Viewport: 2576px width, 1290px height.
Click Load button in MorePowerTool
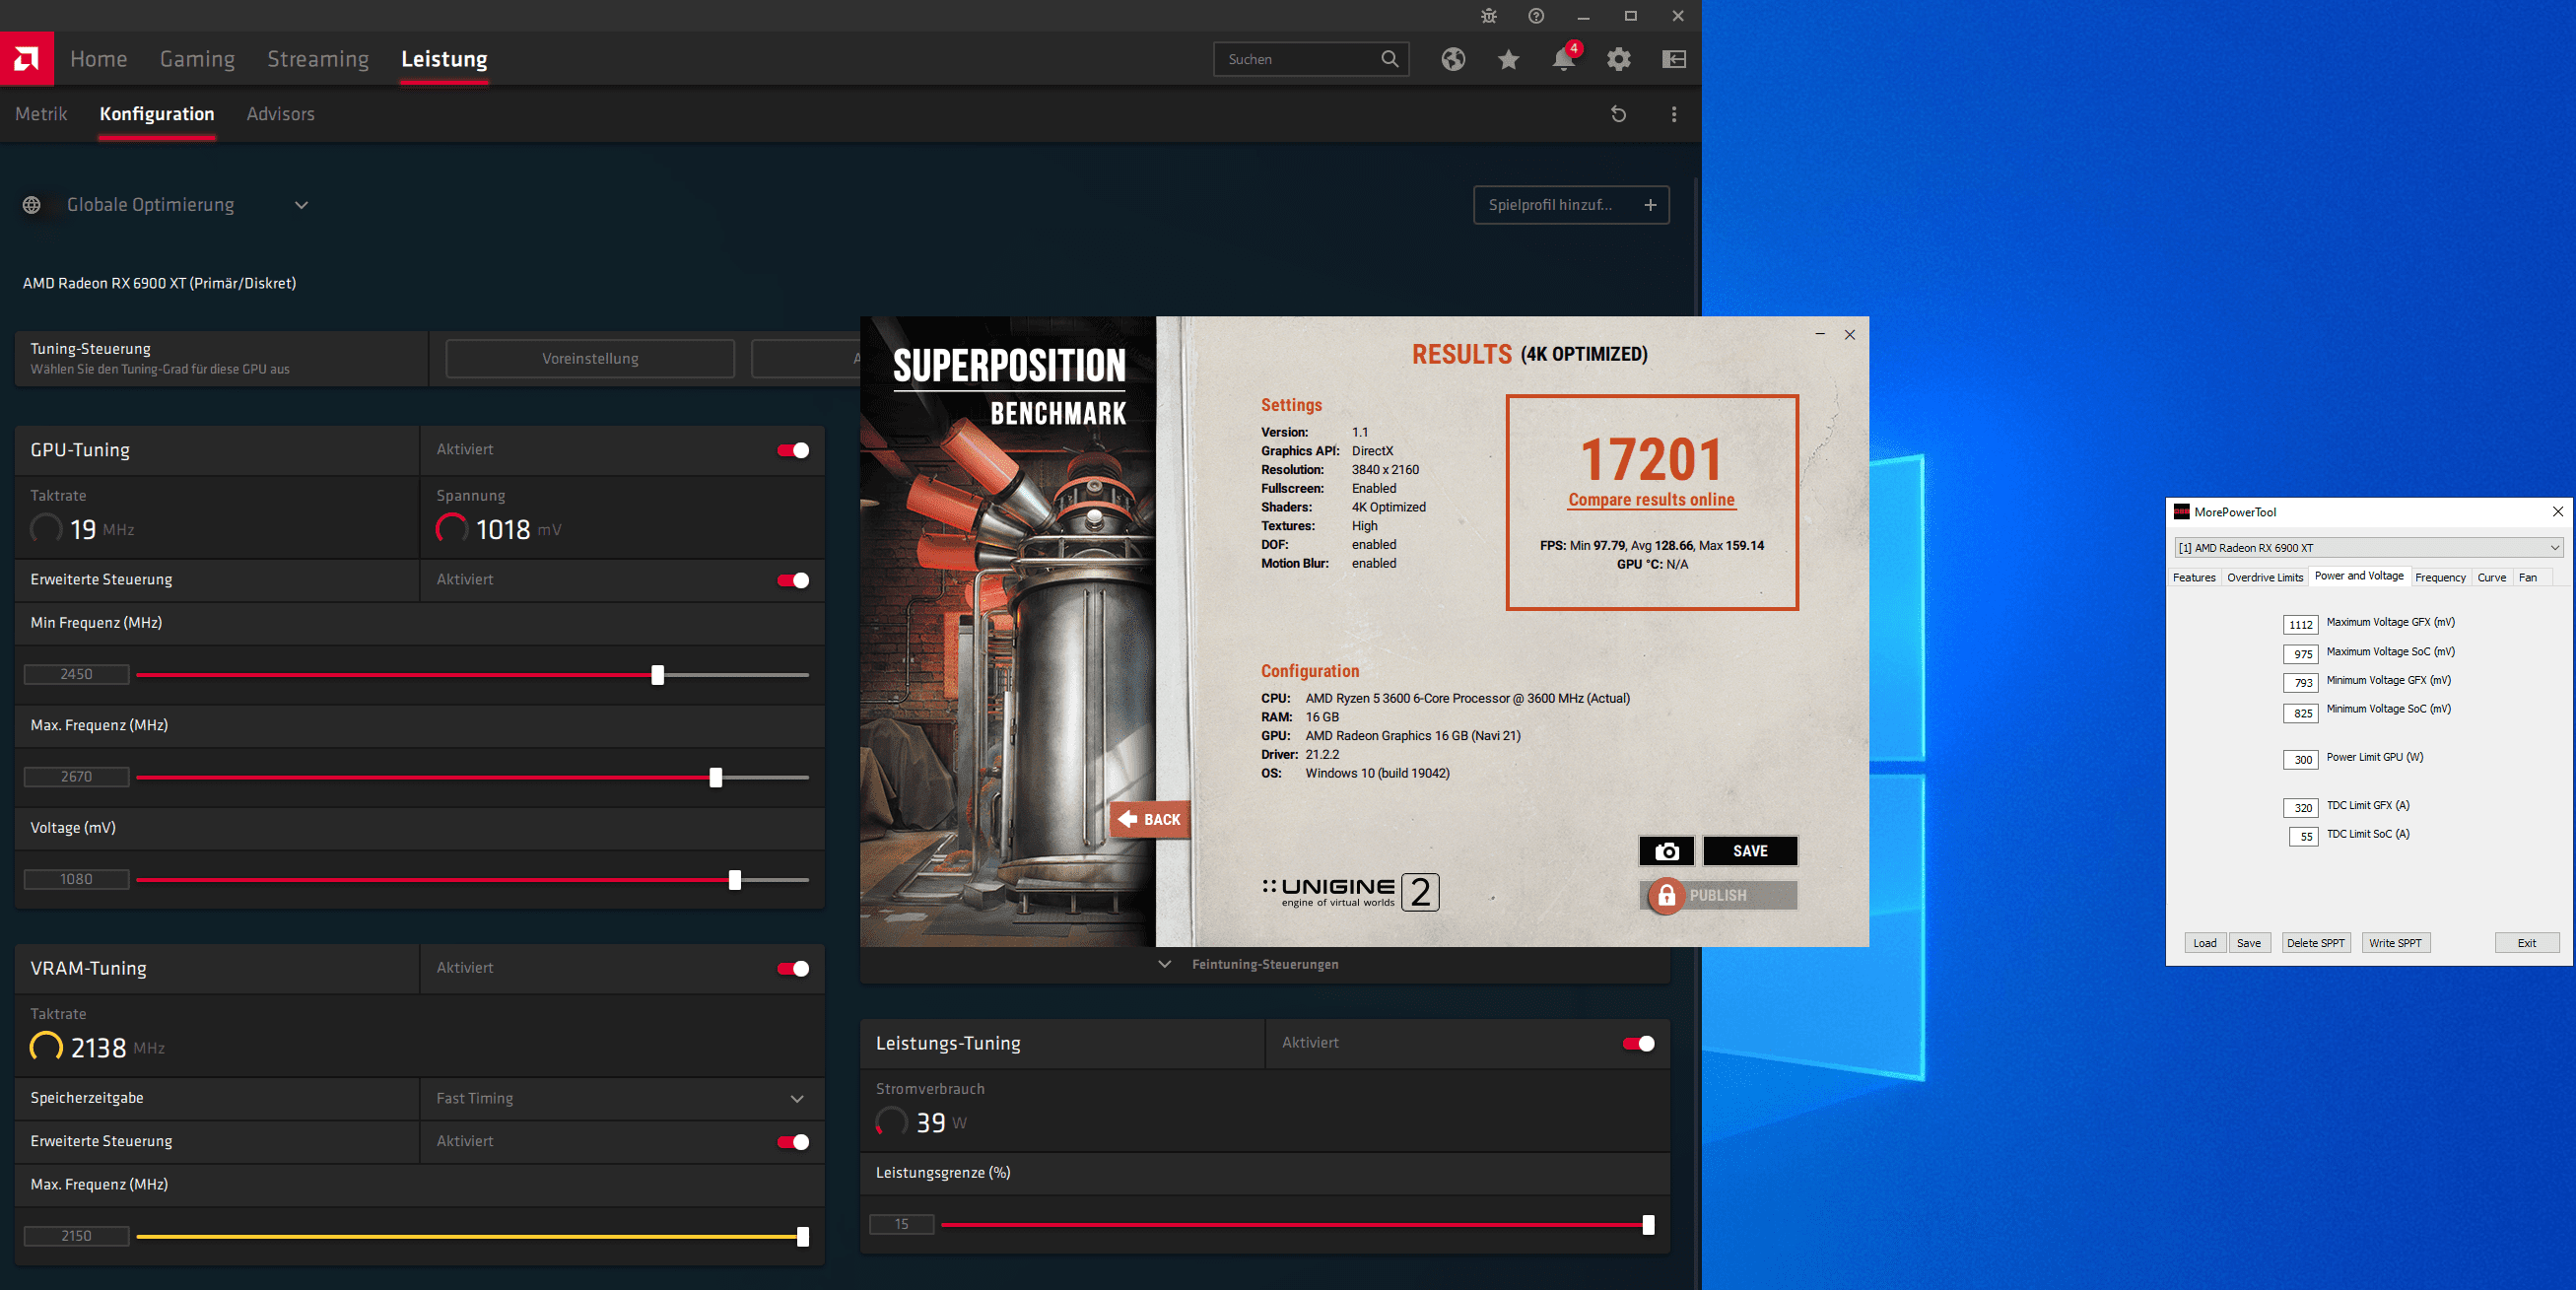pos(2204,943)
